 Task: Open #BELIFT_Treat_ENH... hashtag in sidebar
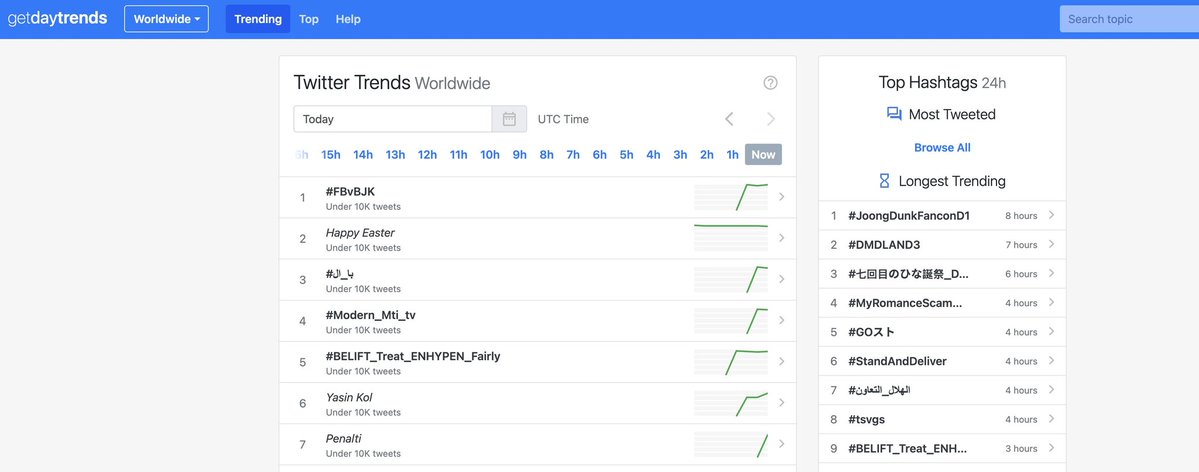pyautogui.click(x=908, y=448)
